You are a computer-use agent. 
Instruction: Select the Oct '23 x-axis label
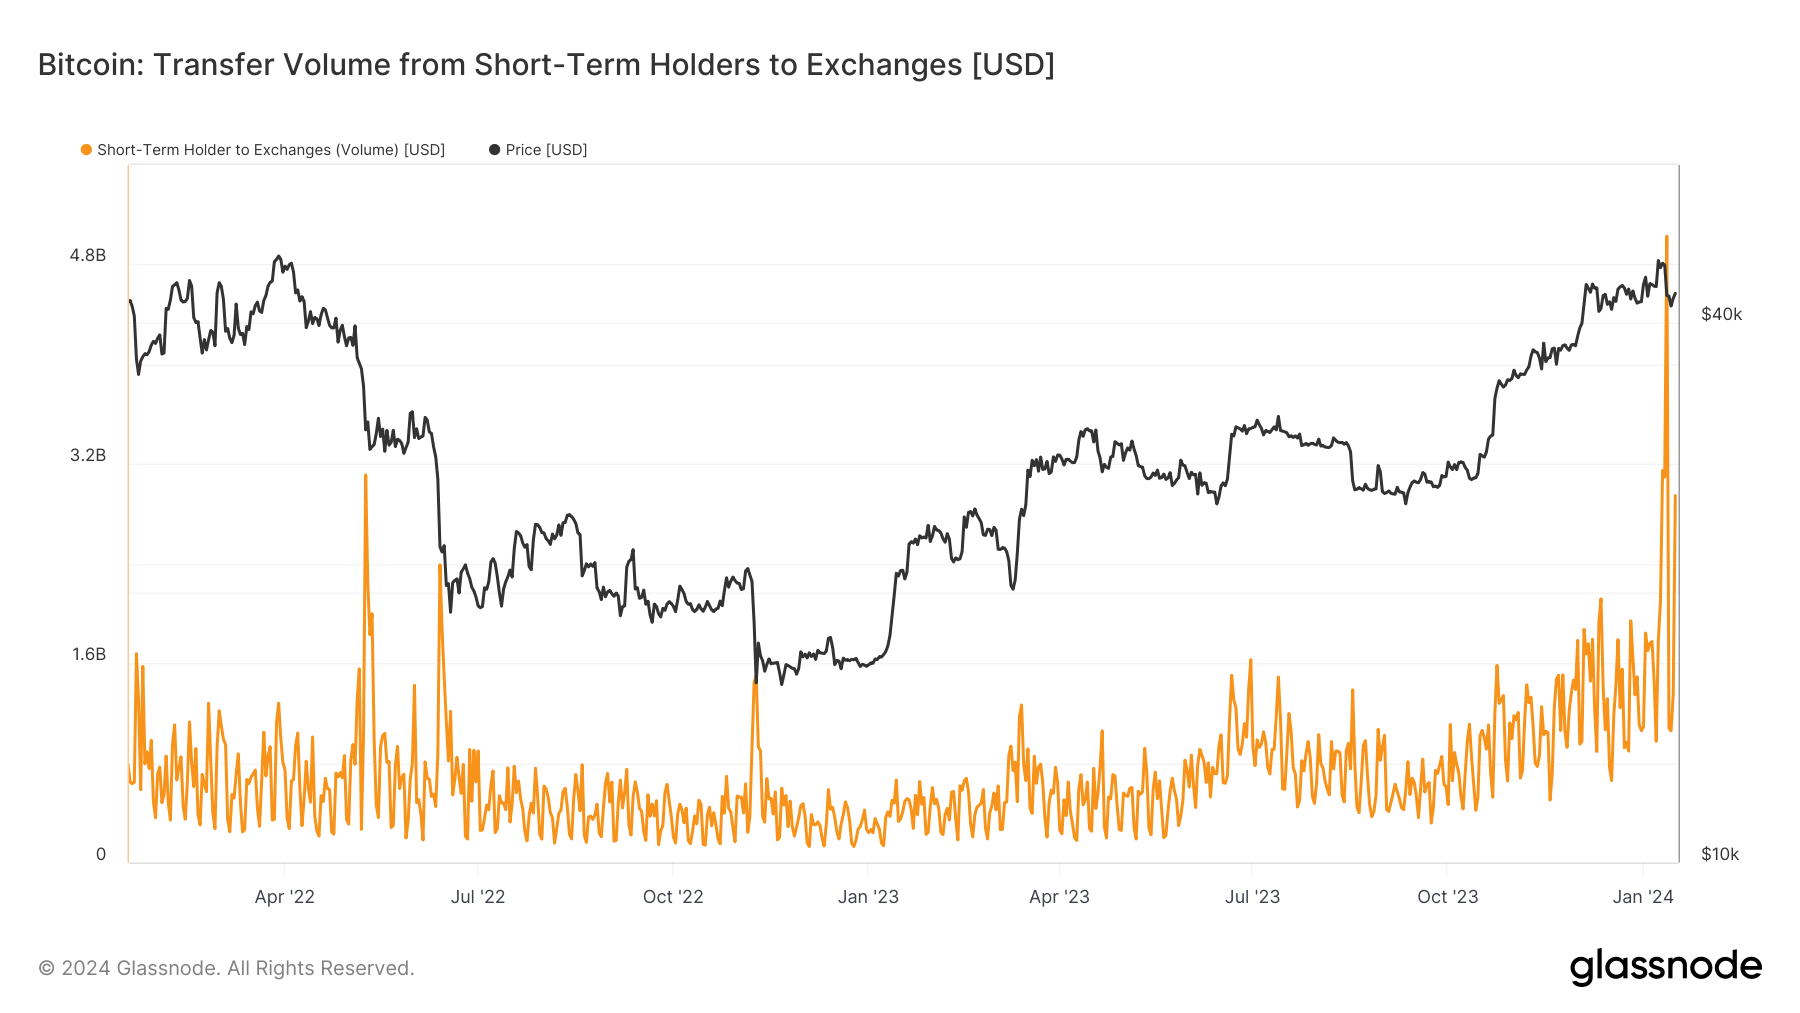(1447, 897)
